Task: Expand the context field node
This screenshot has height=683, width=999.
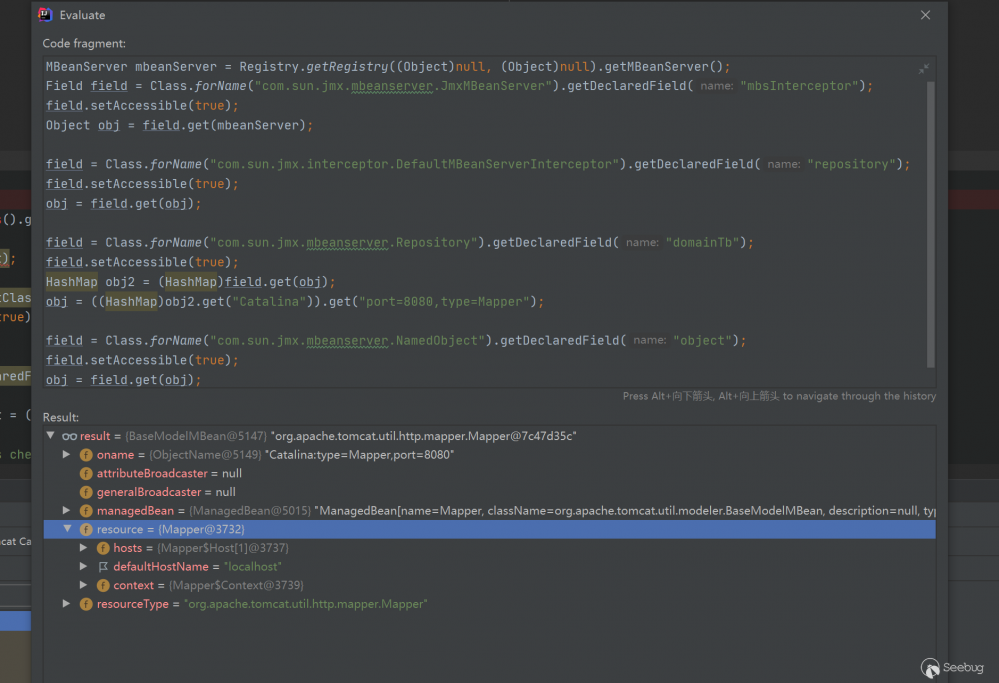Action: pyautogui.click(x=83, y=584)
